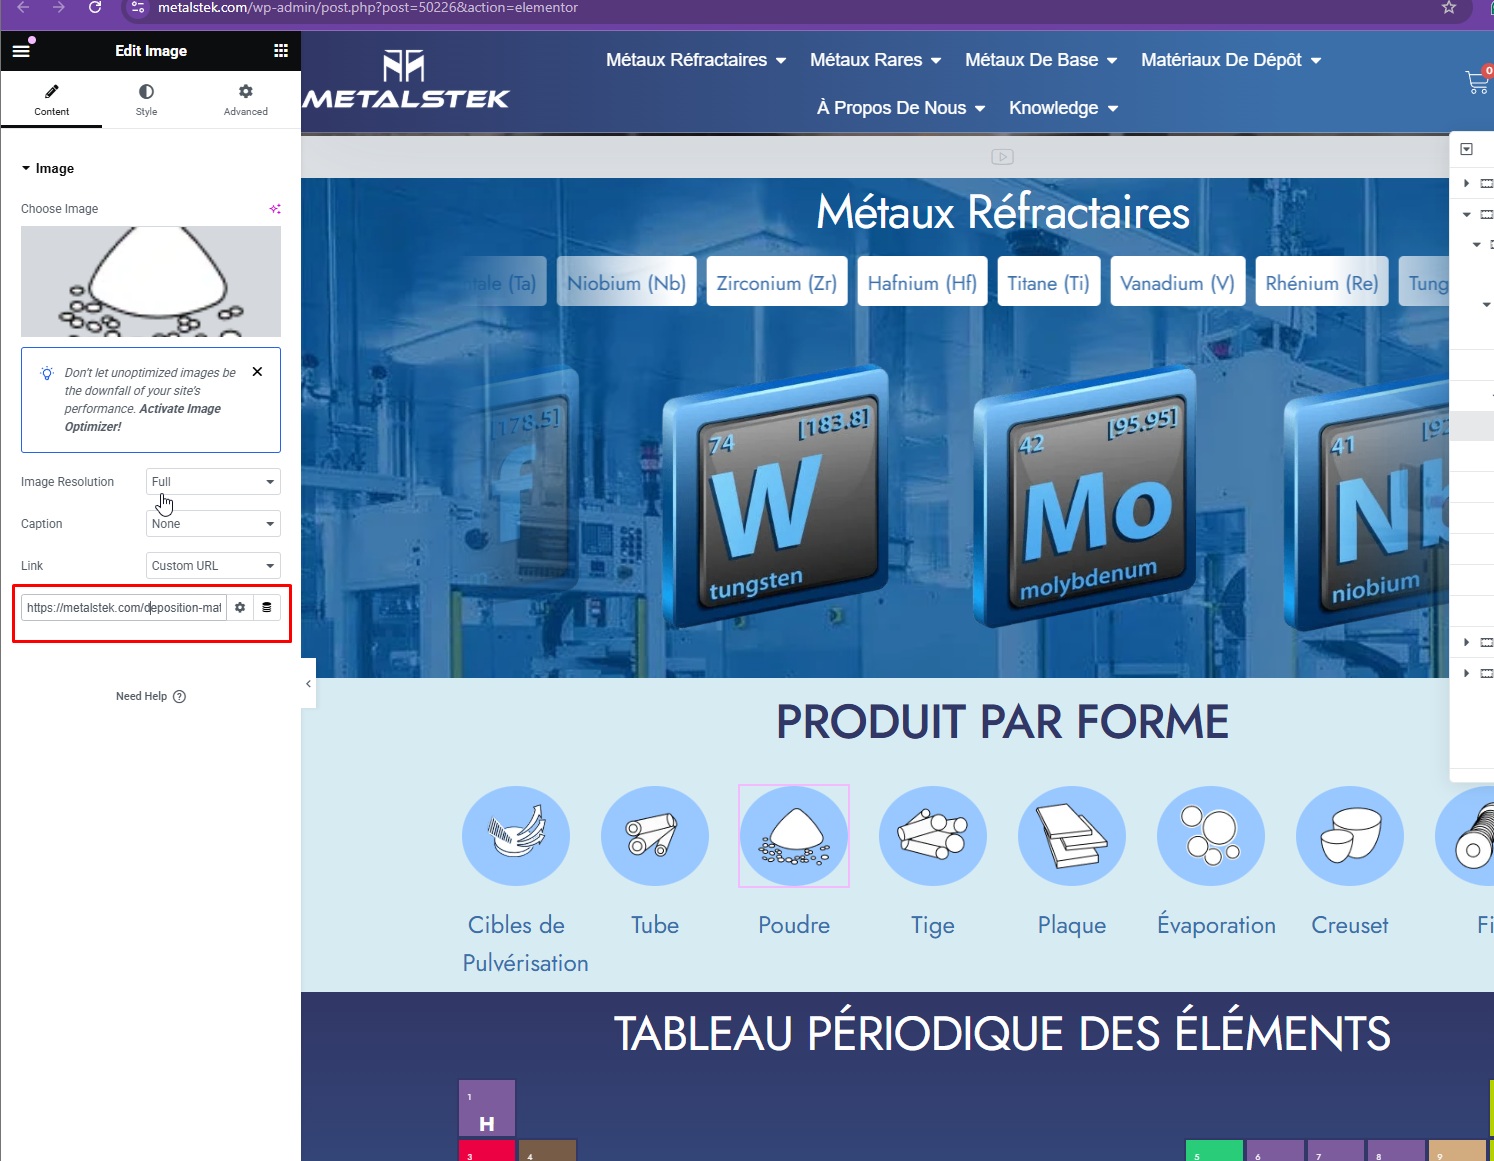Switch to the Advanced tab
This screenshot has height=1161, width=1494.
(245, 100)
